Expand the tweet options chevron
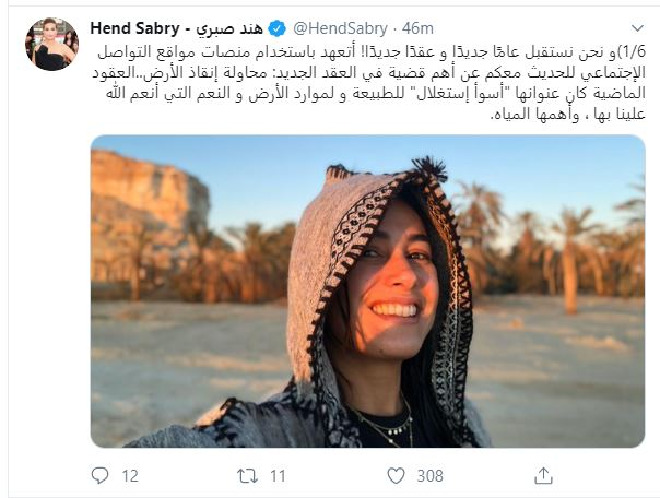The width and height of the screenshot is (660, 498). 638,28
